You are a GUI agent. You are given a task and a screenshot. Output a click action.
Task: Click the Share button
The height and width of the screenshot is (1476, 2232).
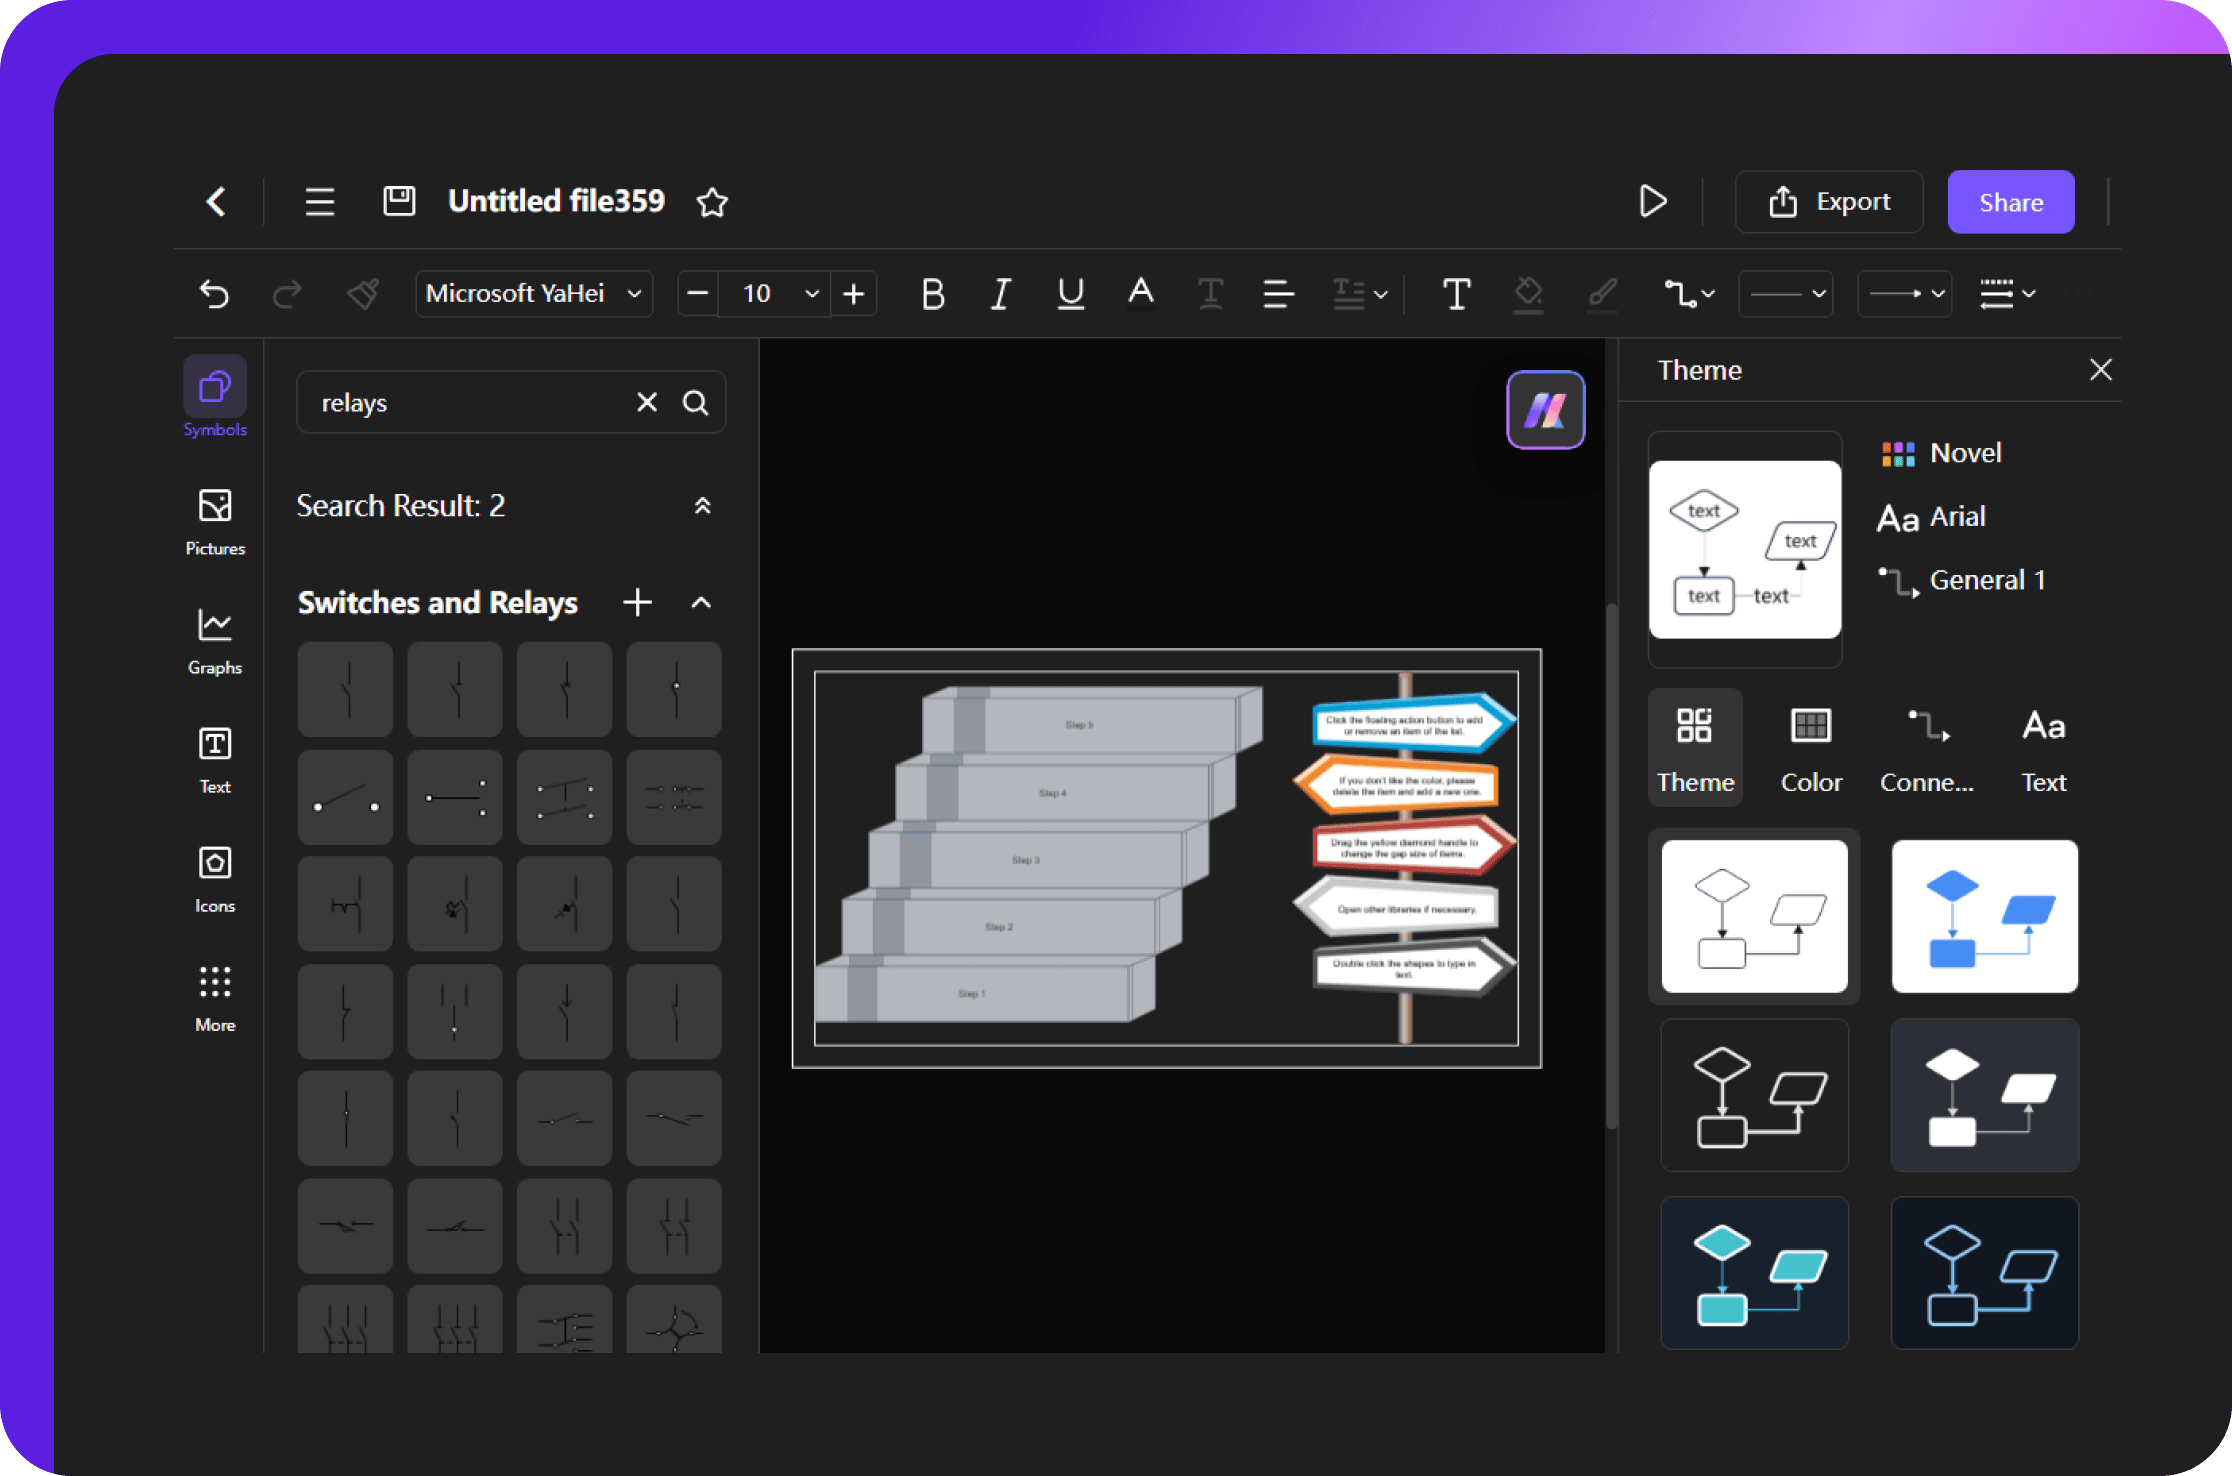tap(2010, 201)
